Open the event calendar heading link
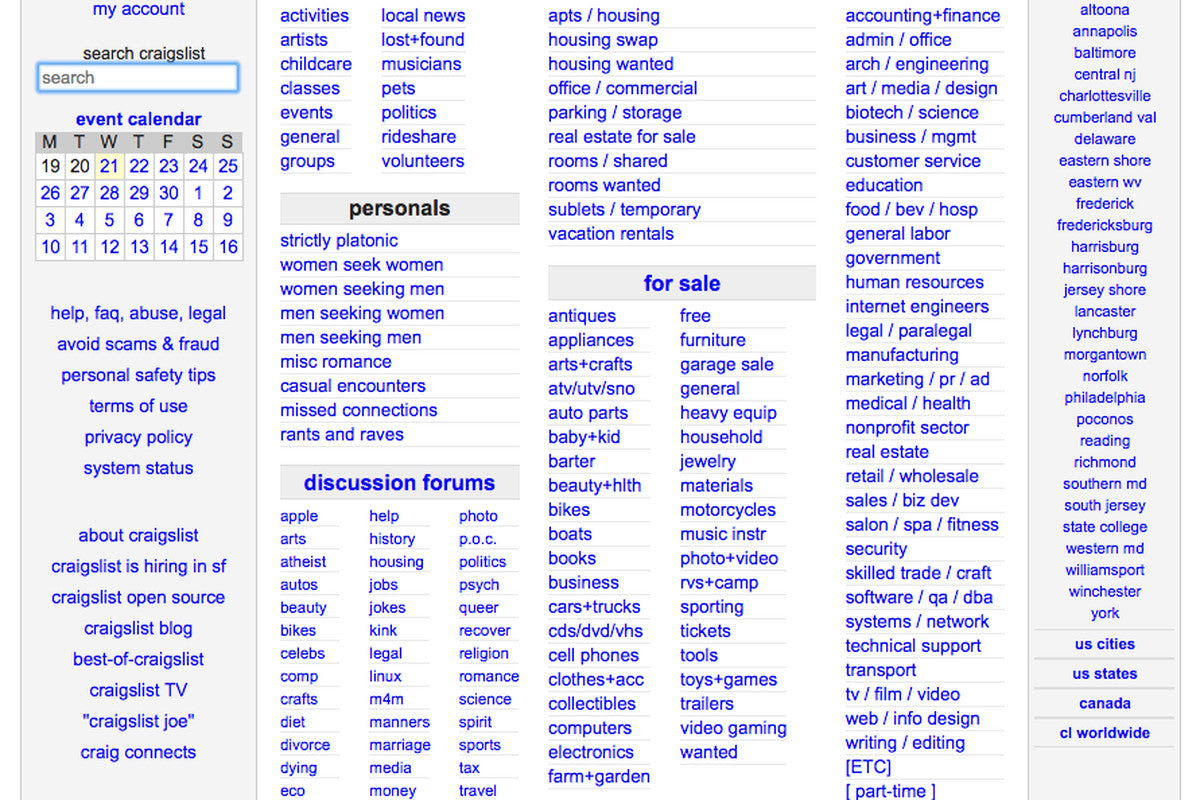The image size is (1200, 800). pyautogui.click(x=138, y=119)
